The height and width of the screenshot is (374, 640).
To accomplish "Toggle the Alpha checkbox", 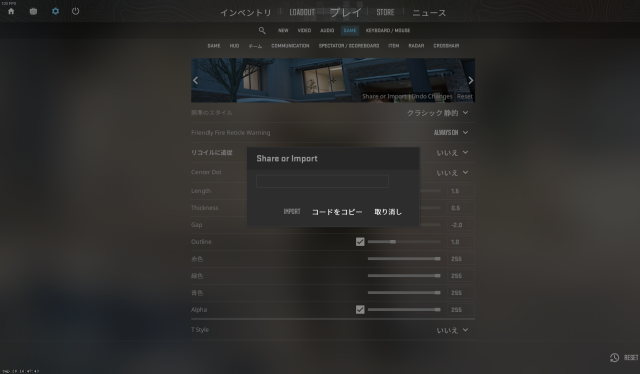I will [360, 310].
